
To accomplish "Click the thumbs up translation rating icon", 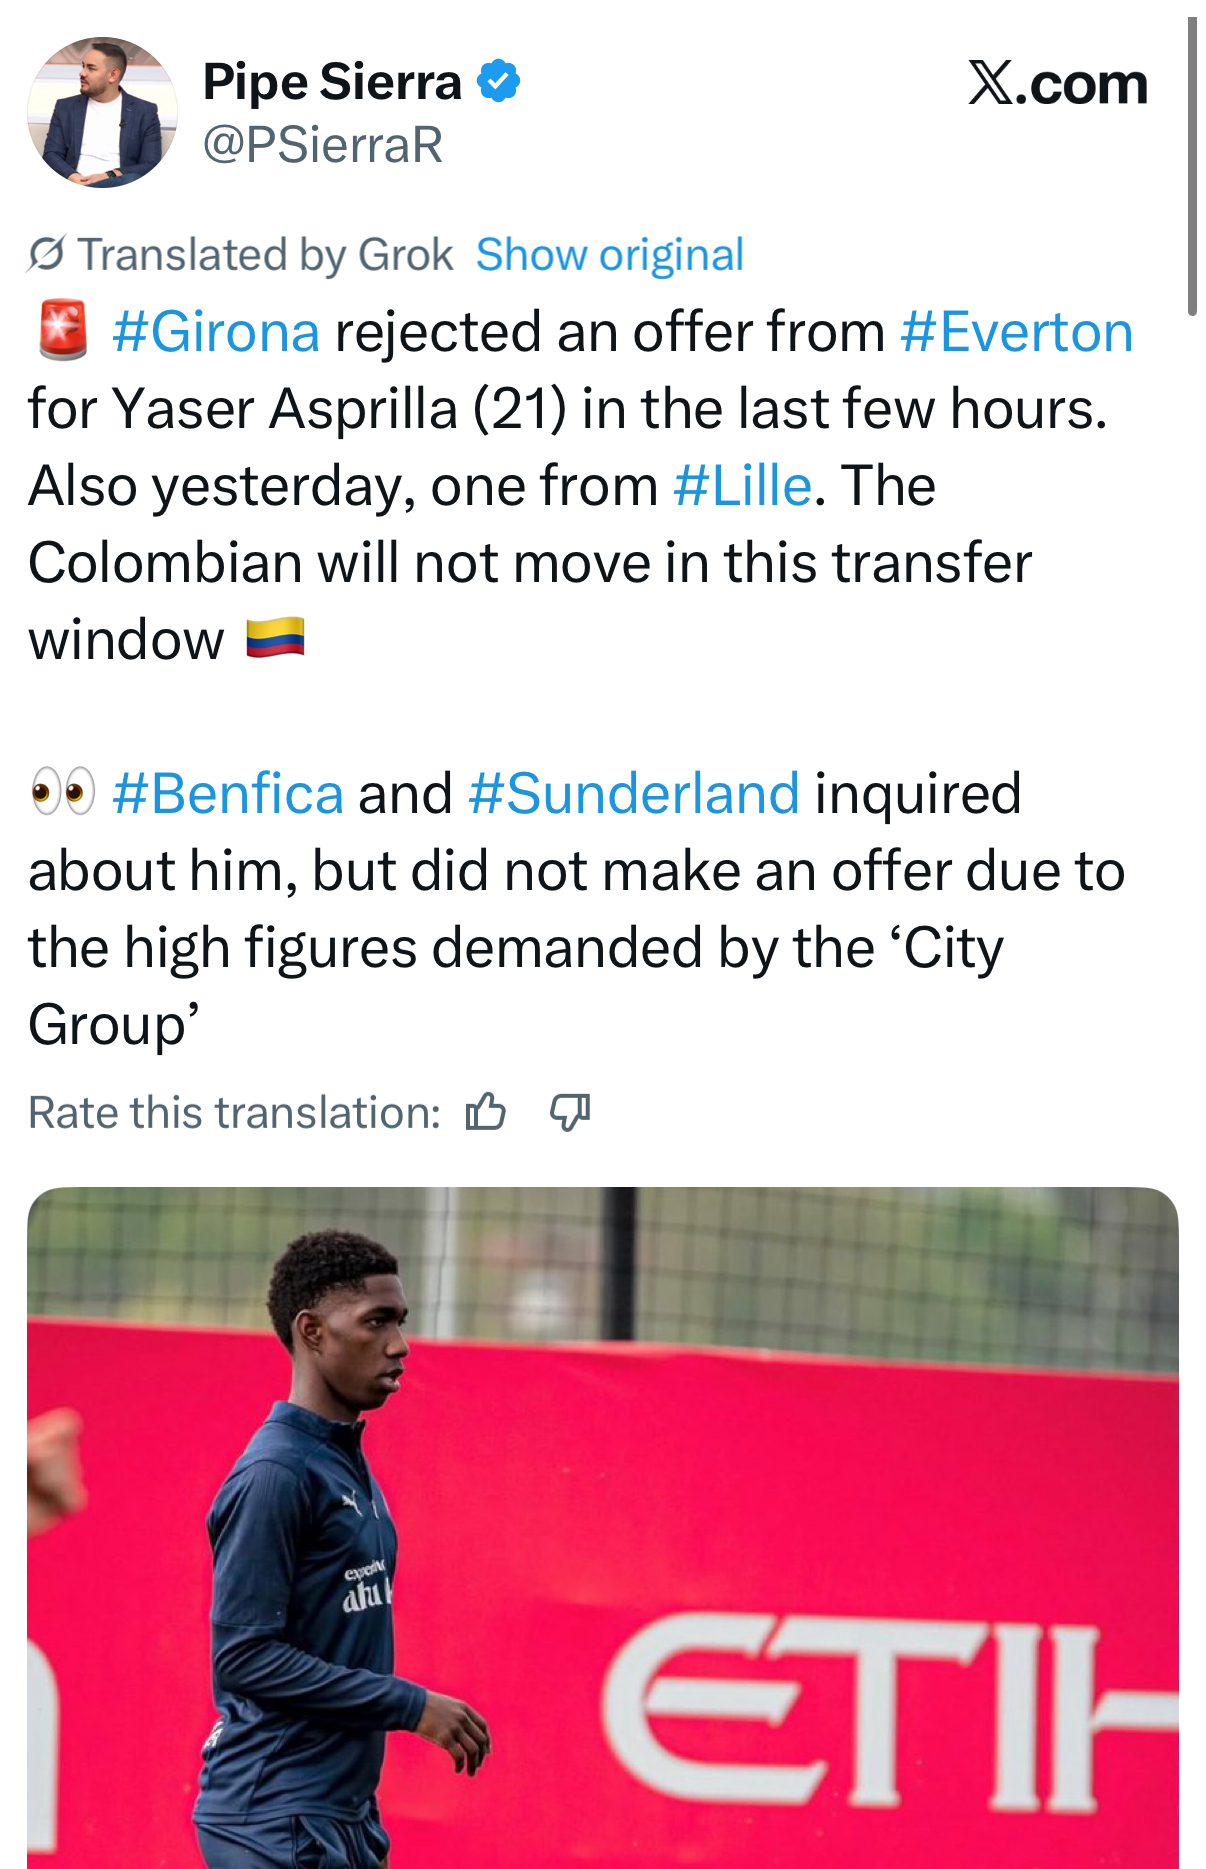I will point(486,1111).
